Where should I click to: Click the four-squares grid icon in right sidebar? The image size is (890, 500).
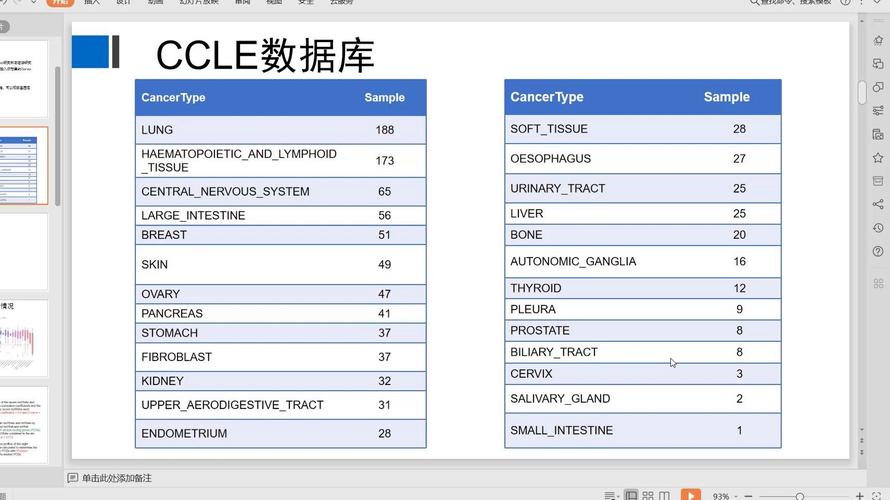[x=878, y=284]
